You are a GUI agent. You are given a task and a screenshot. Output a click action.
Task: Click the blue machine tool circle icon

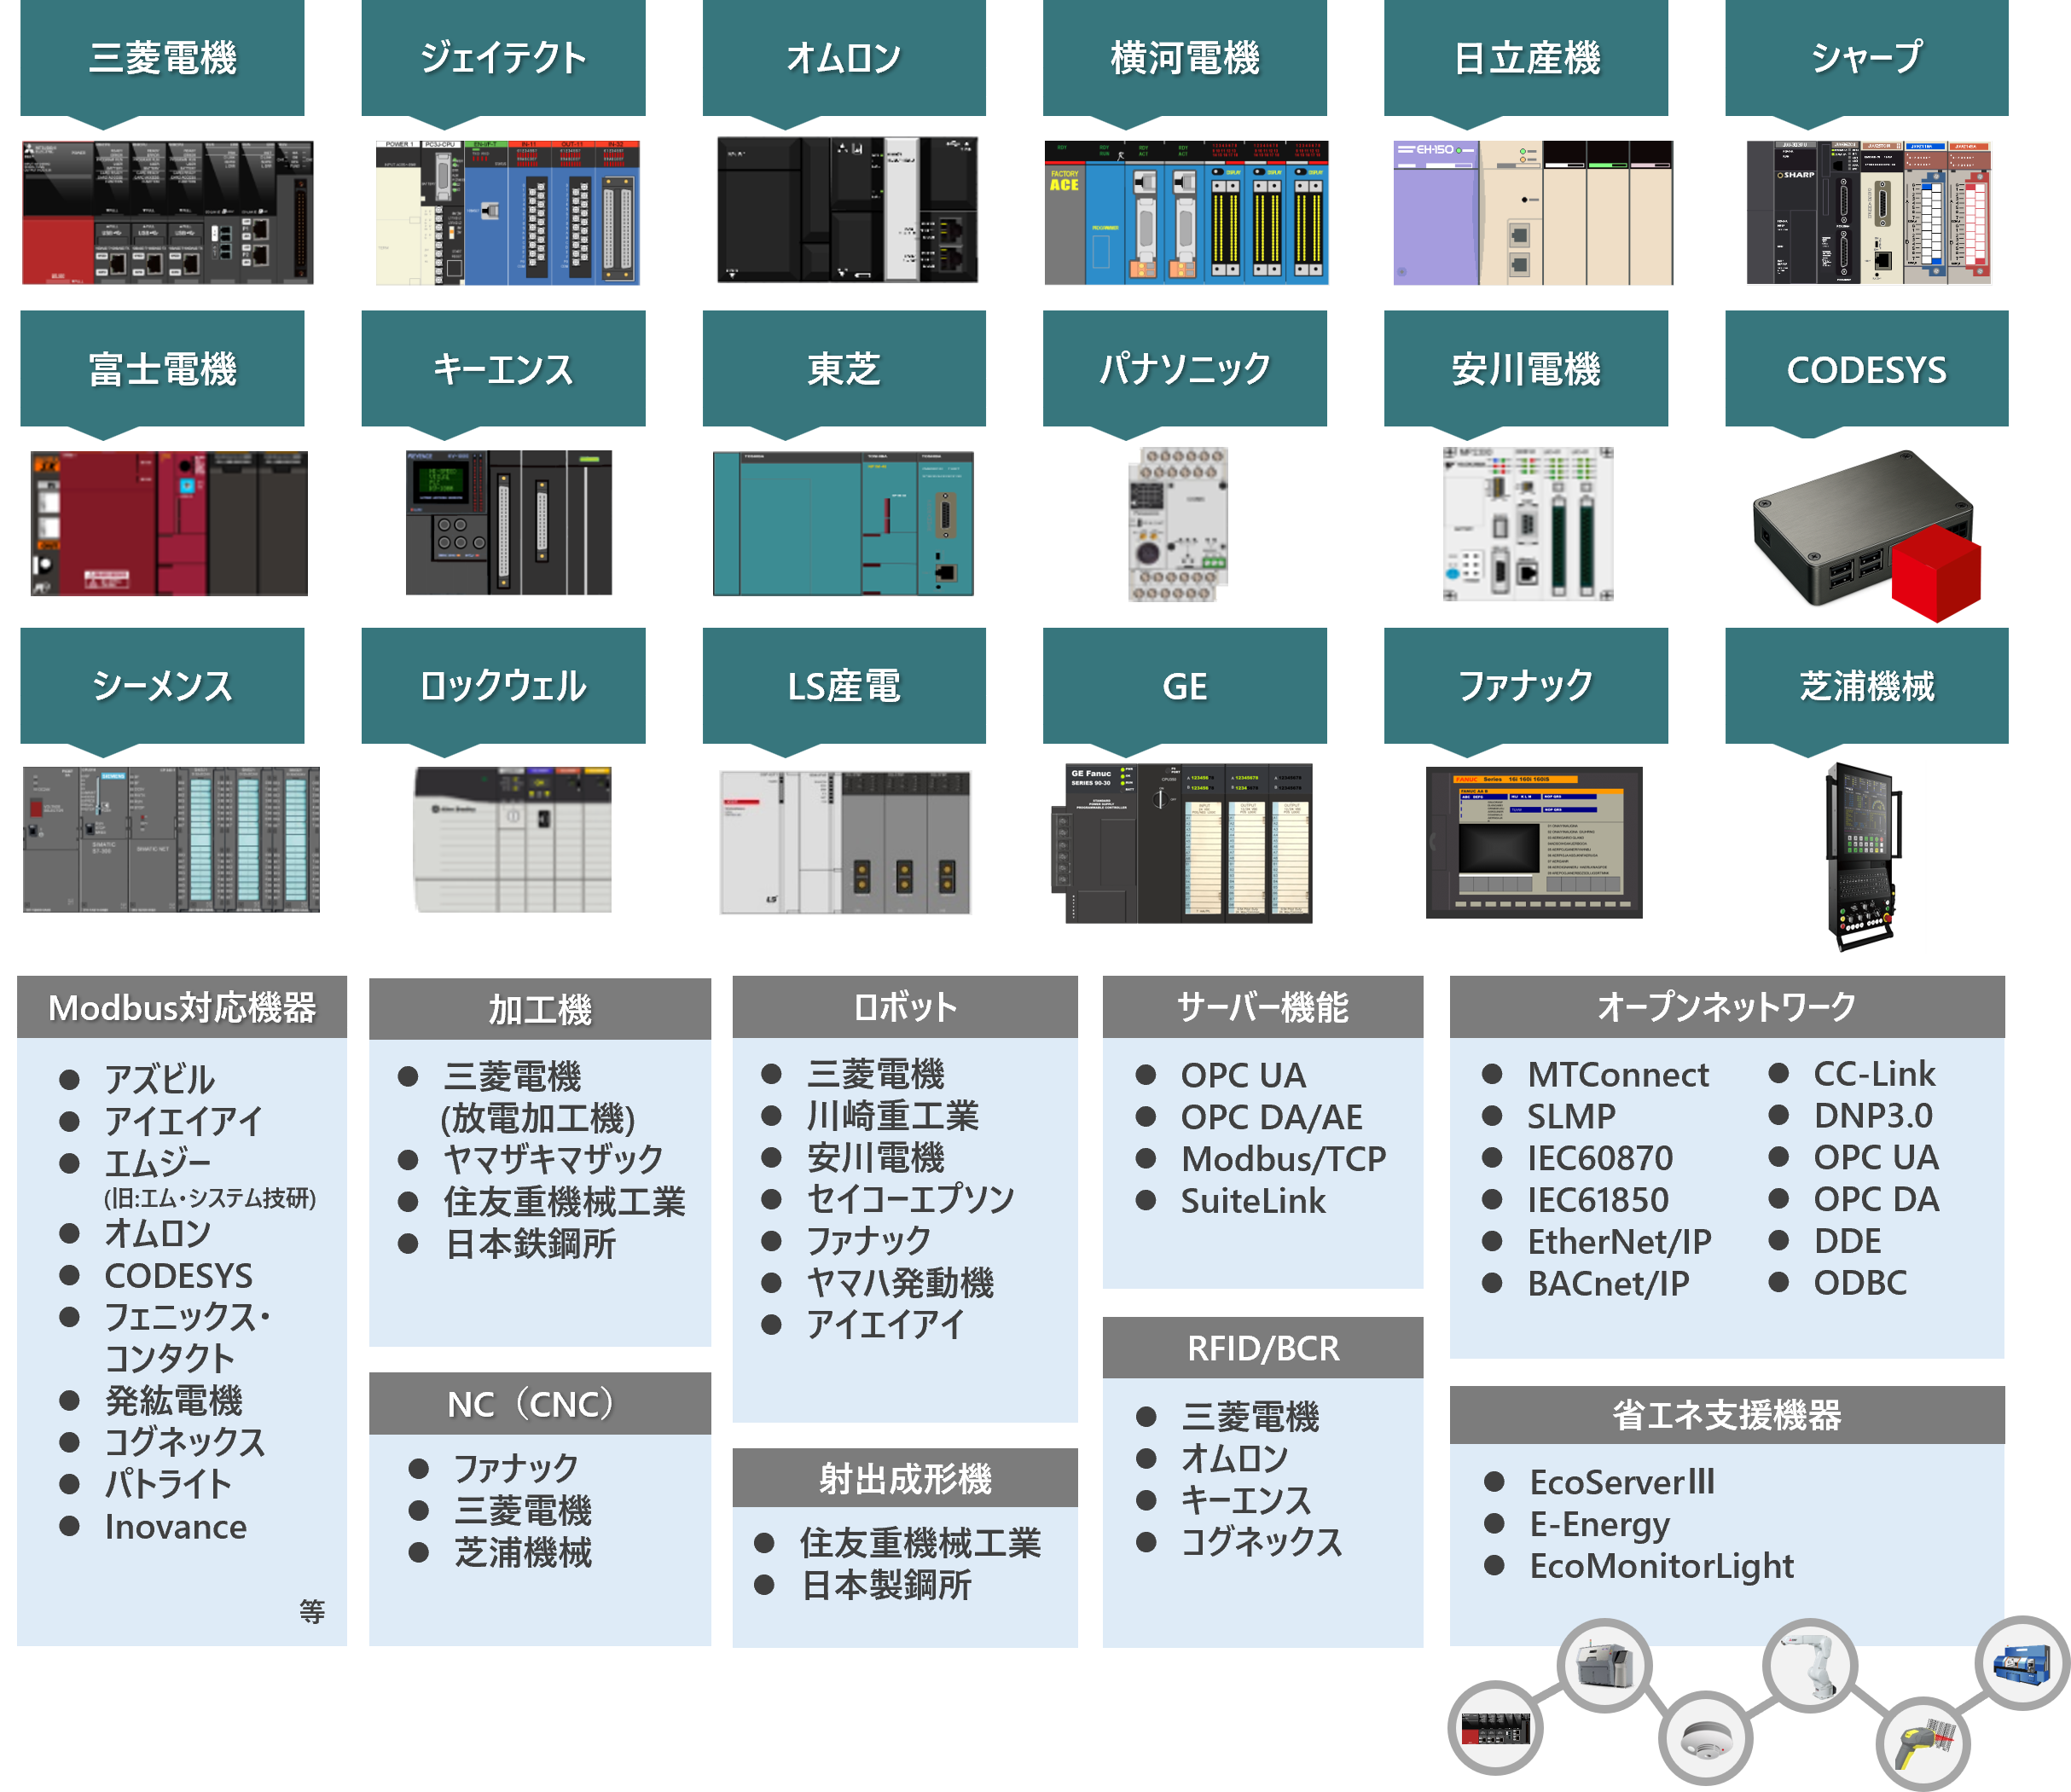[x=2023, y=1664]
